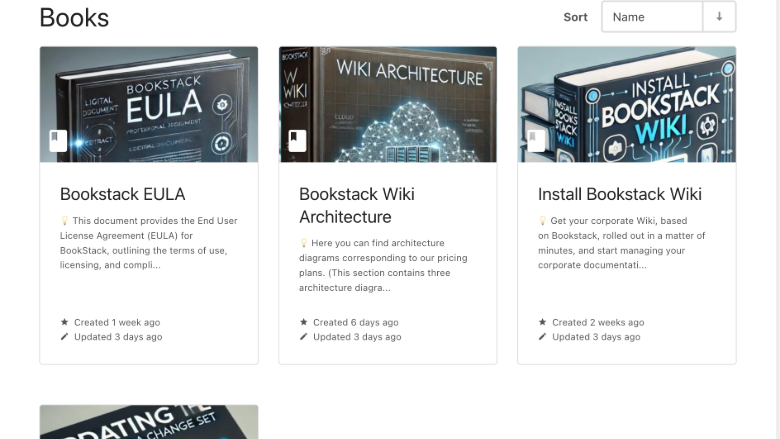Click 'Created 1 week ago' text

coord(117,322)
